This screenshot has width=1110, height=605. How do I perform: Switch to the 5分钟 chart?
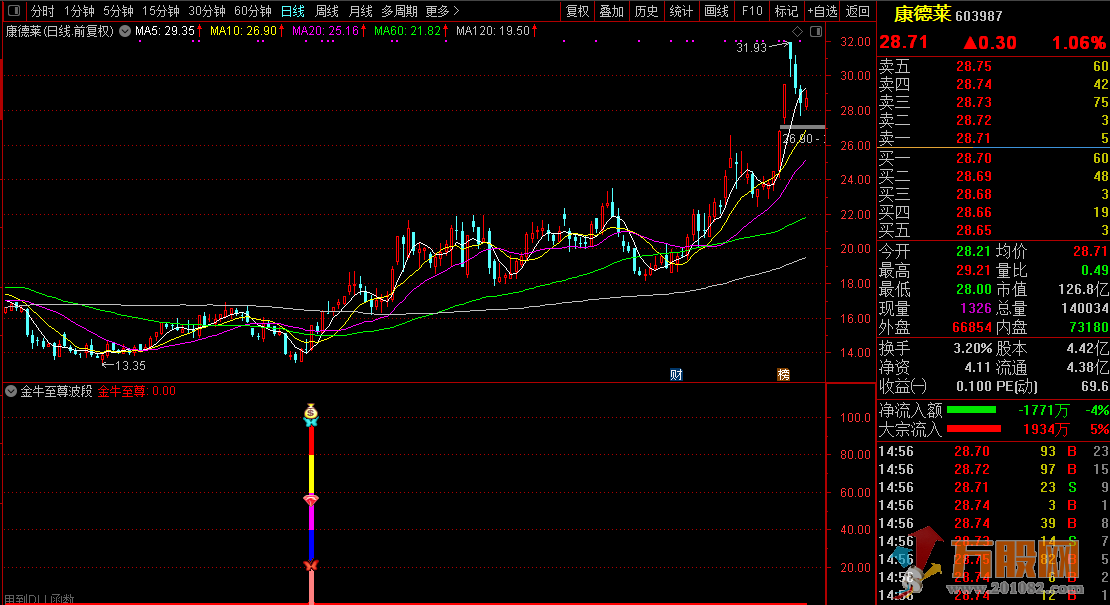click(x=118, y=11)
